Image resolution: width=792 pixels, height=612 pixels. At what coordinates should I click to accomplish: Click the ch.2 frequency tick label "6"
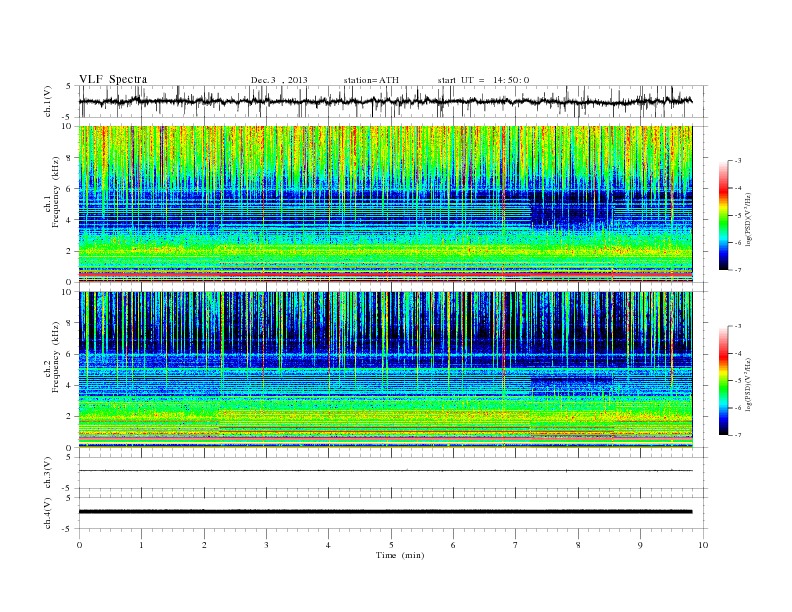[69, 354]
